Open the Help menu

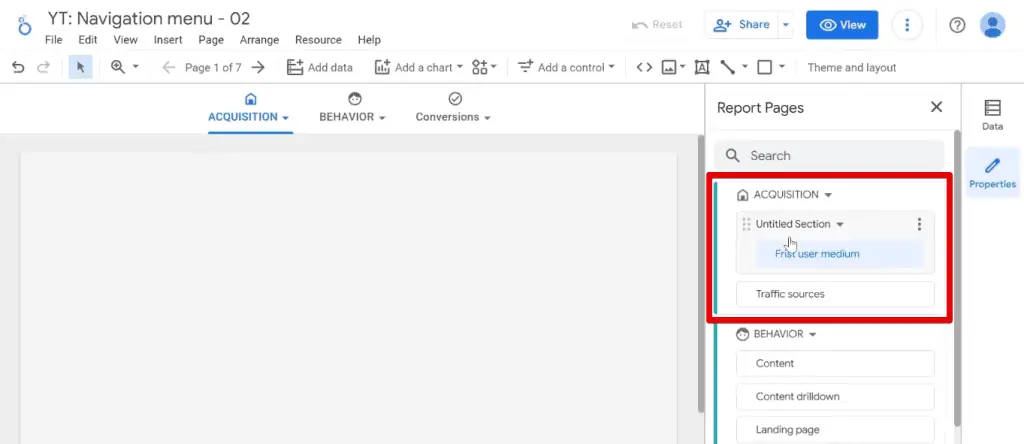point(369,40)
